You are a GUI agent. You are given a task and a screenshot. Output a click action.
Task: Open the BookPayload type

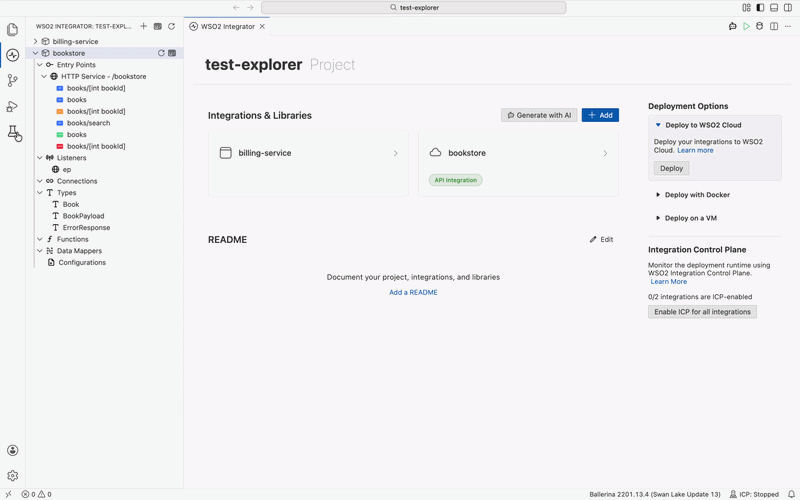[x=83, y=216]
